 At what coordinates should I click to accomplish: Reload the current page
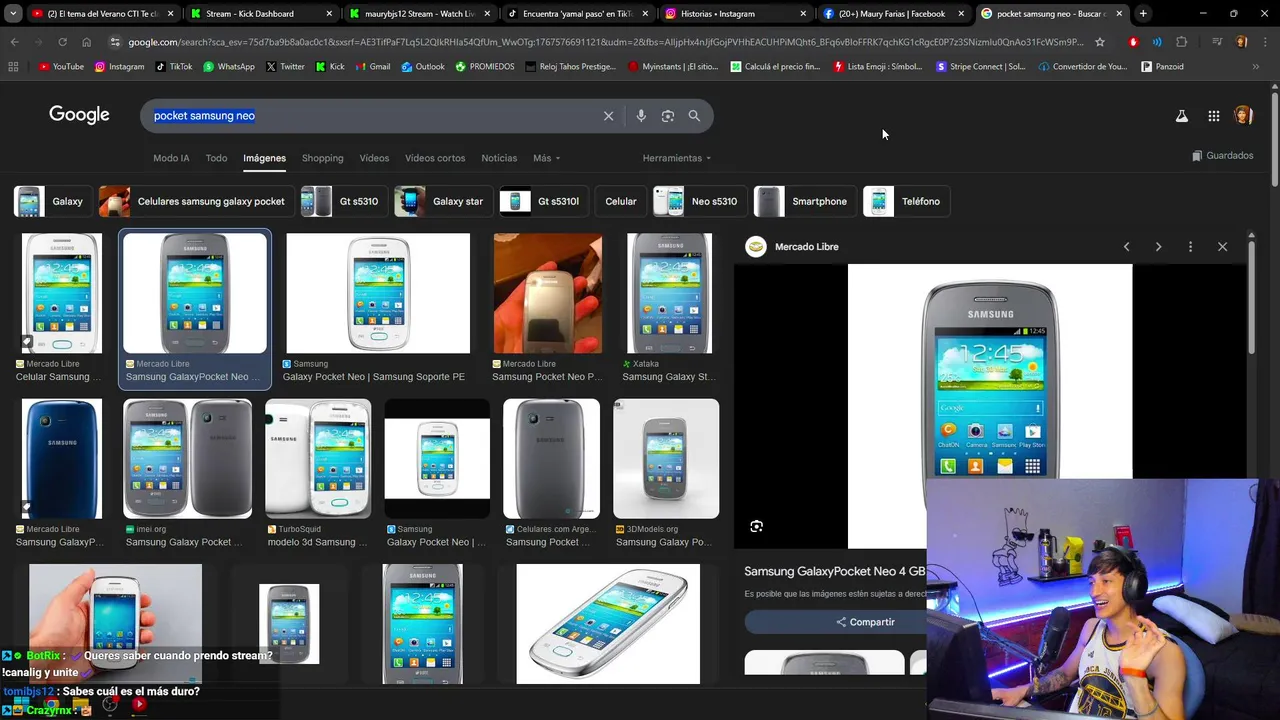pos(62,42)
